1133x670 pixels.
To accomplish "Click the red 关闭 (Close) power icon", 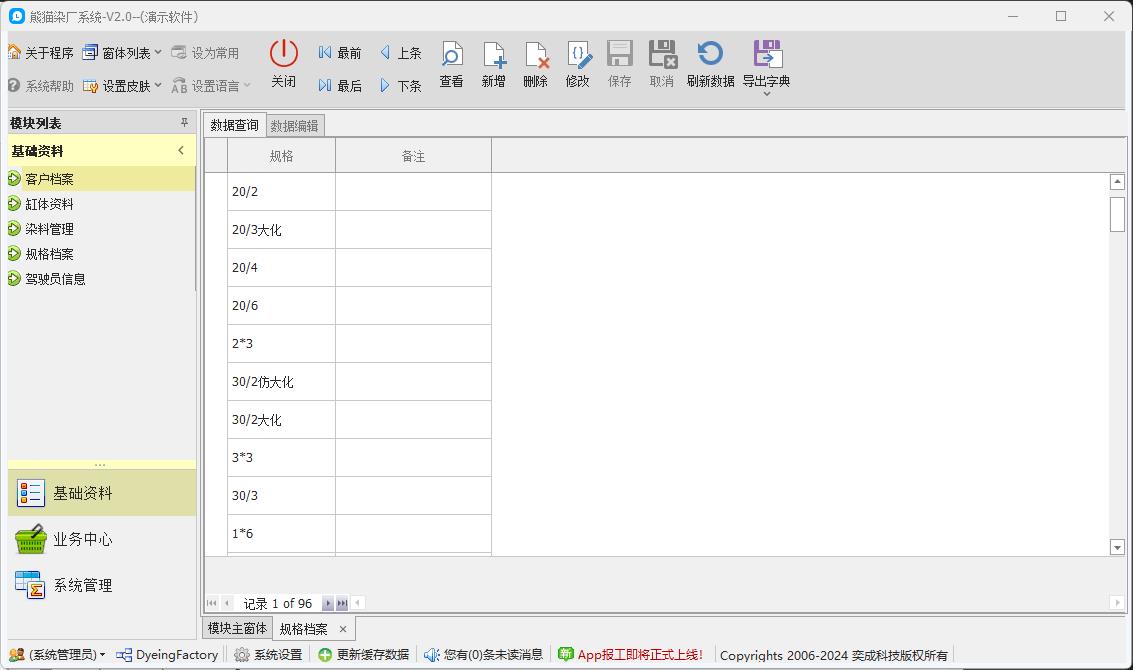I will point(283,63).
